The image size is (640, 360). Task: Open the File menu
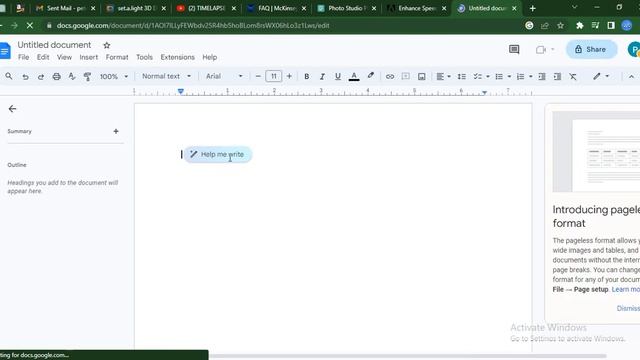pos(24,57)
